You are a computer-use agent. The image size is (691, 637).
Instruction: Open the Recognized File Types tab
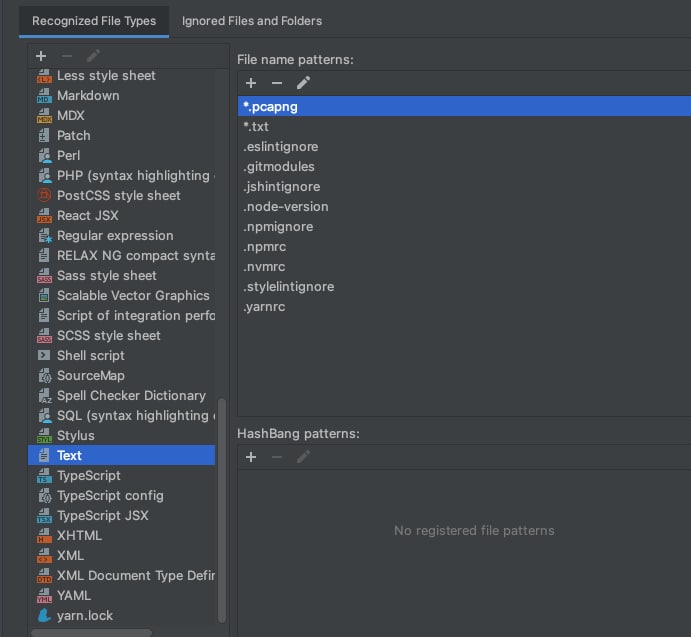(x=94, y=20)
